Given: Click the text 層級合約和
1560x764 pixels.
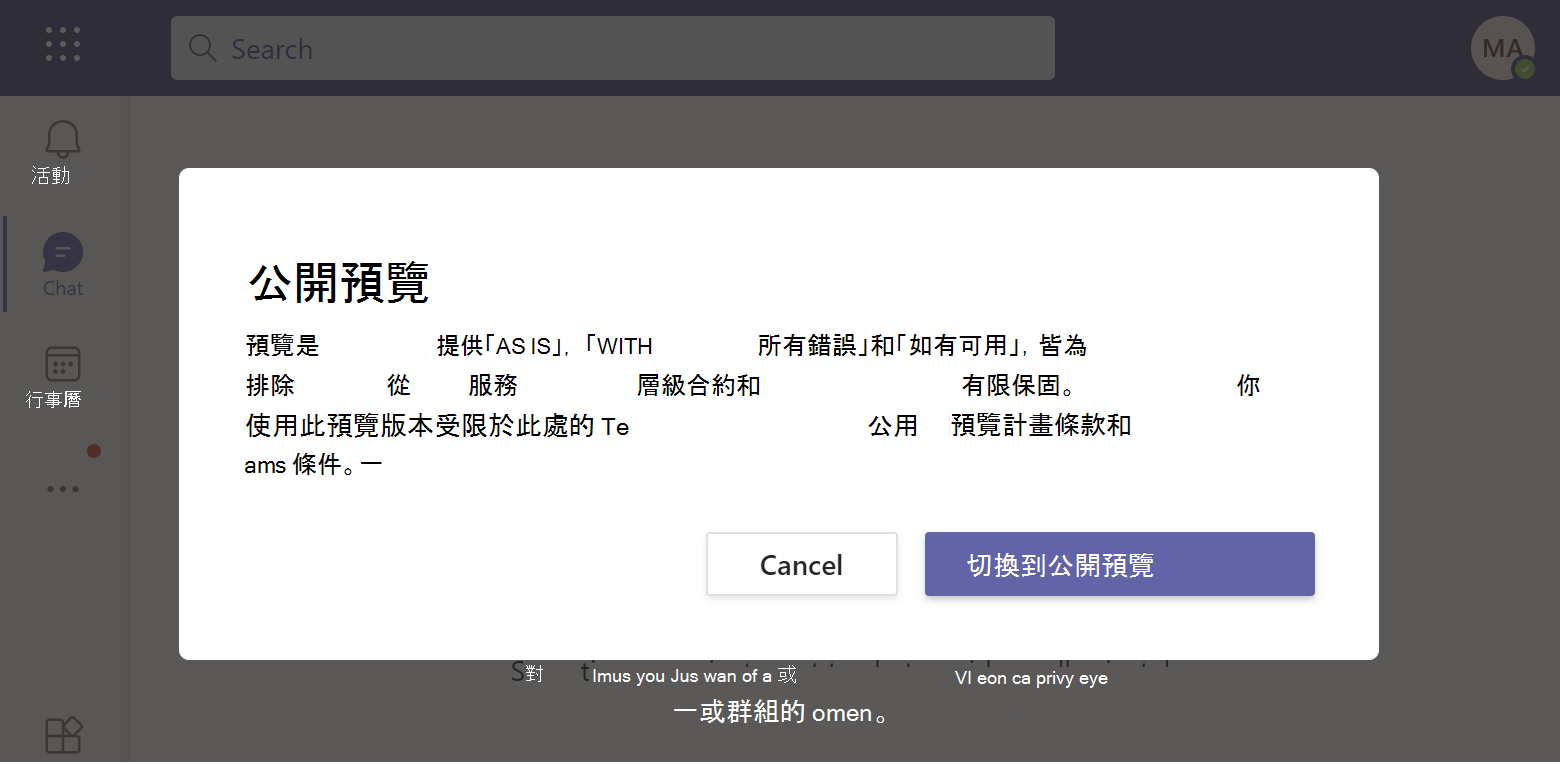Looking at the screenshot, I should [699, 386].
